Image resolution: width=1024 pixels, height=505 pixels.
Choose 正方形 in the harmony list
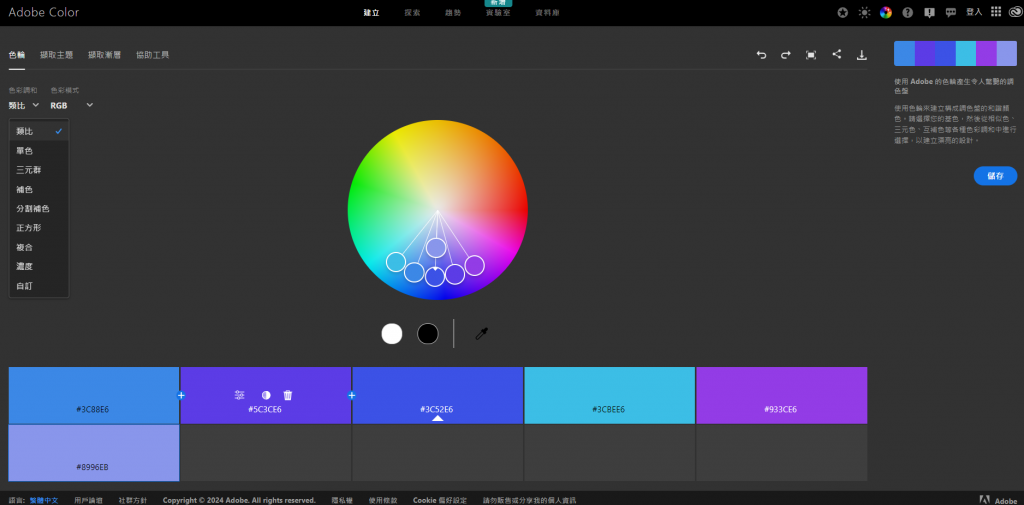point(39,228)
